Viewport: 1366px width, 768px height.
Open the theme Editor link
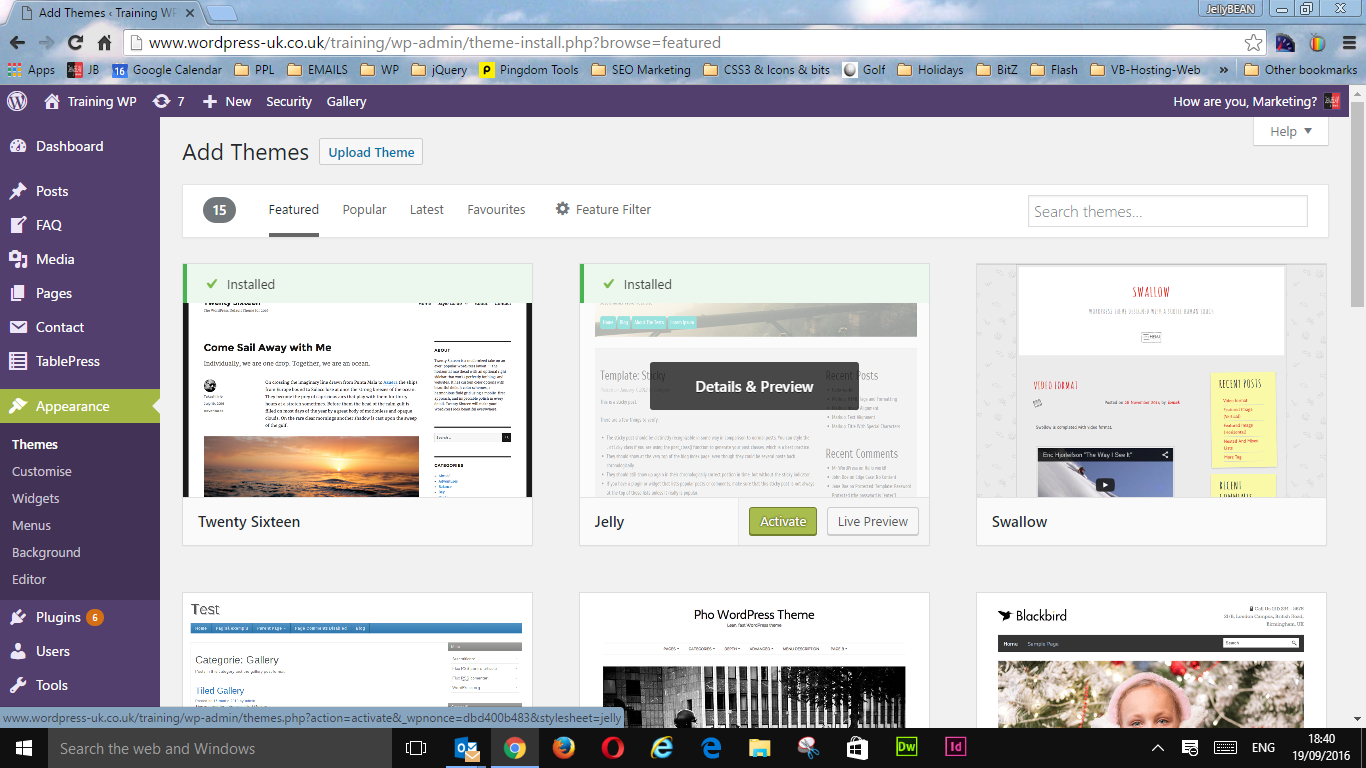(x=29, y=579)
